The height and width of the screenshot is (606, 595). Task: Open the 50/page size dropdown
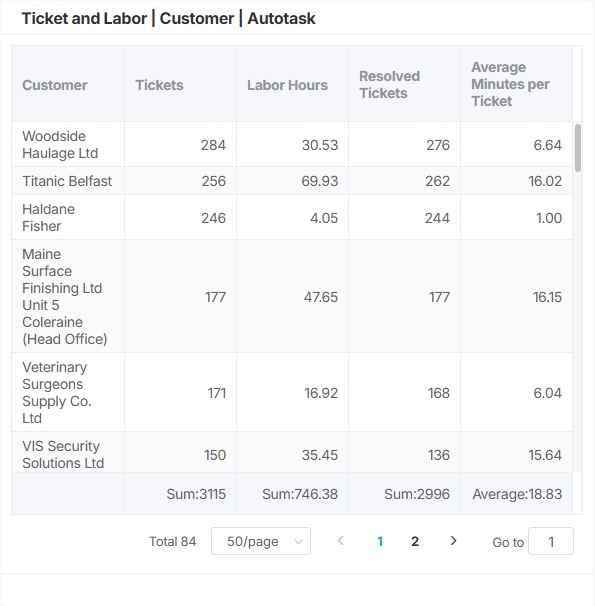click(261, 541)
